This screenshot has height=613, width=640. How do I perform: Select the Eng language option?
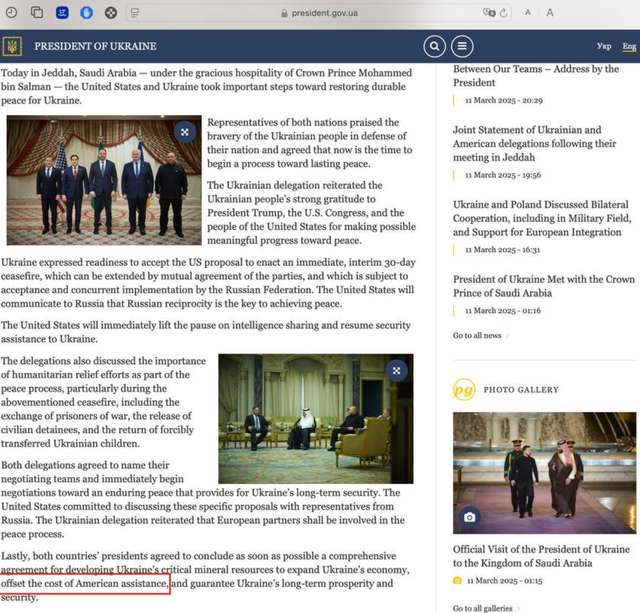coord(628,46)
